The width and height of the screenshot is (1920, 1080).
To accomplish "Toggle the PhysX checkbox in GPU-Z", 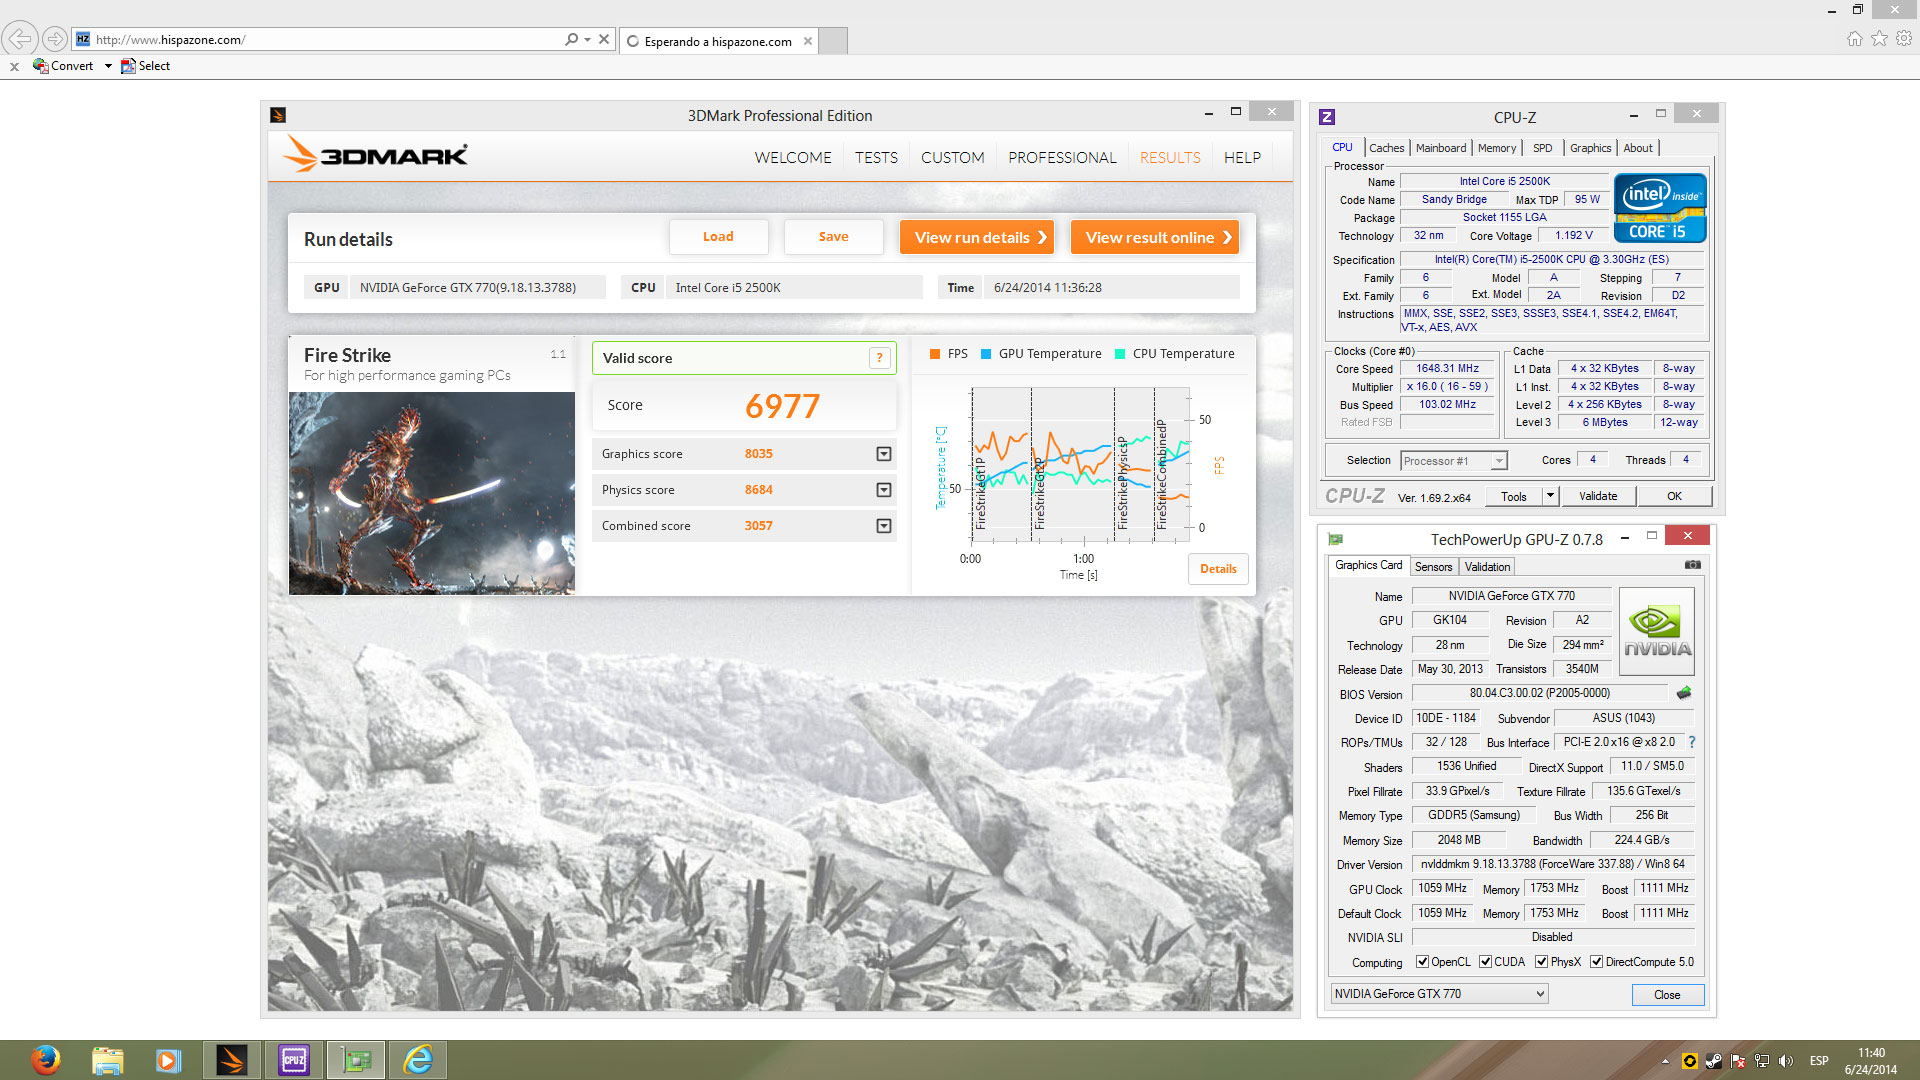I will click(x=1542, y=962).
